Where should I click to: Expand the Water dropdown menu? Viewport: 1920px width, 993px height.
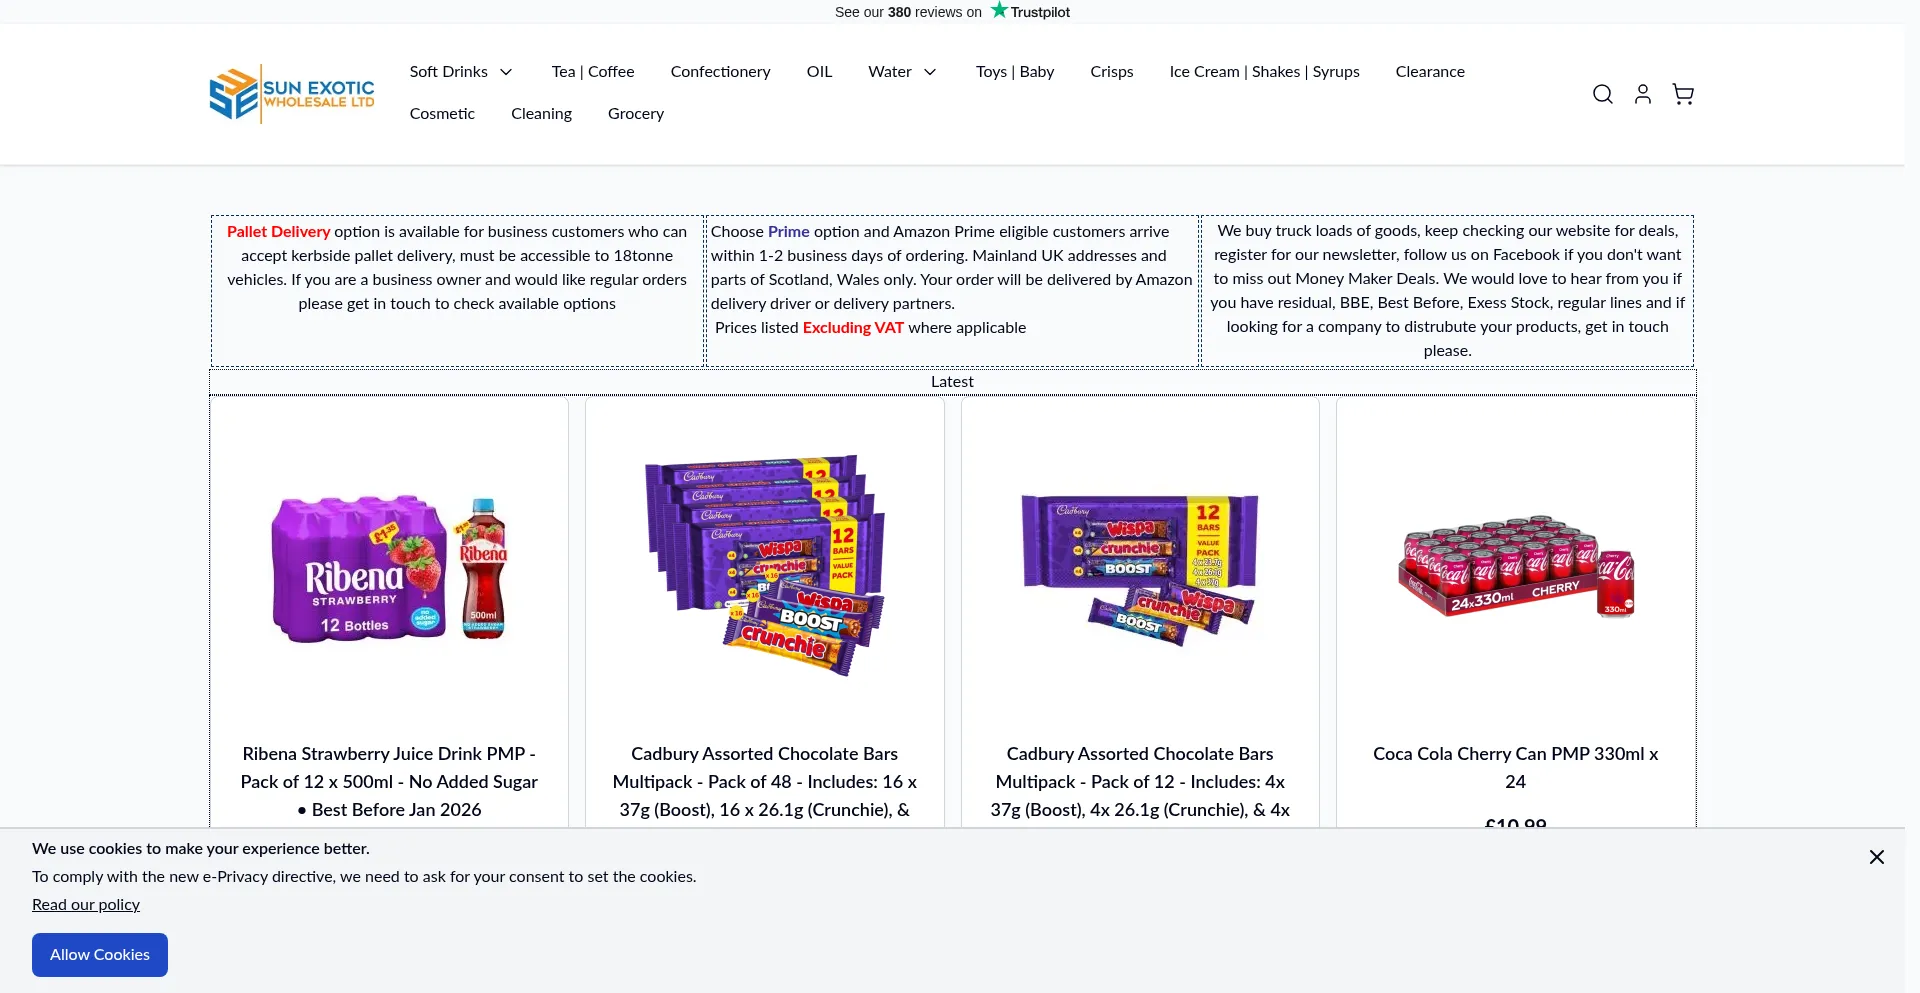pos(902,72)
